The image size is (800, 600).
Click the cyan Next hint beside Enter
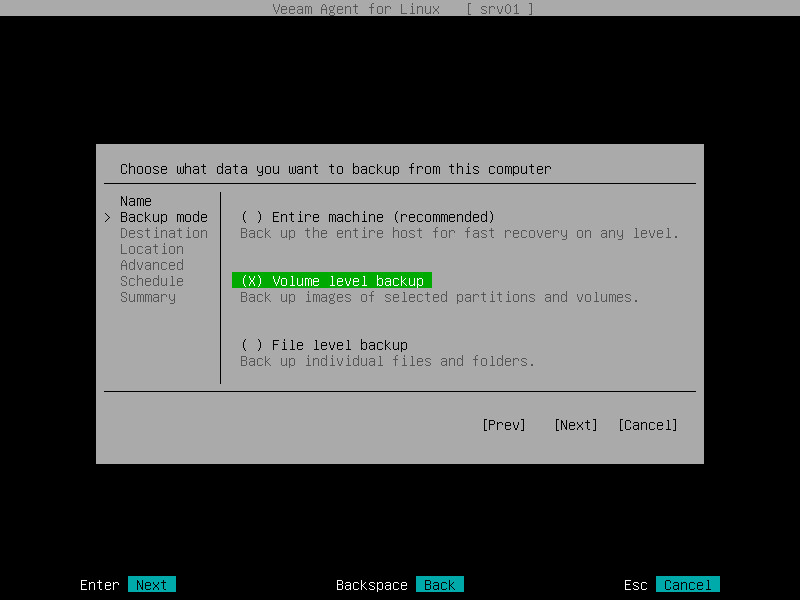(x=152, y=584)
